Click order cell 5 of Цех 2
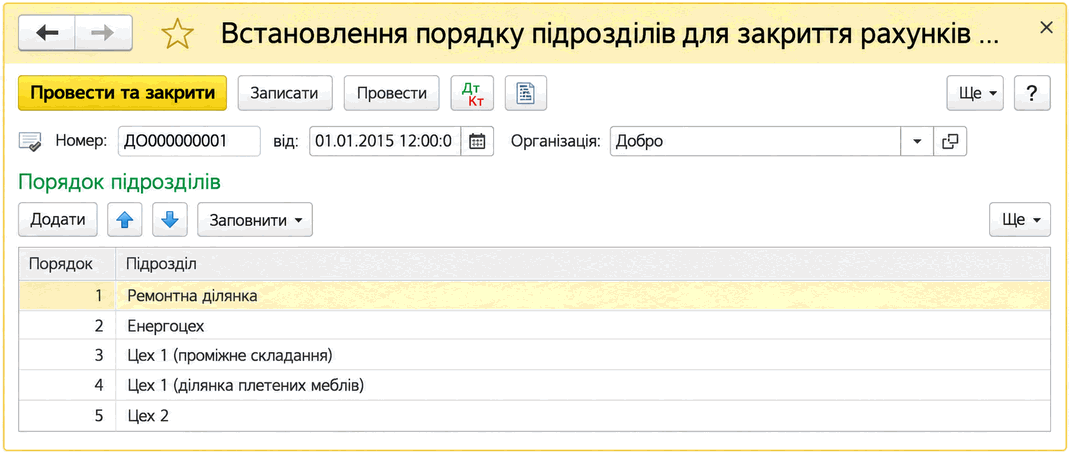 pyautogui.click(x=67, y=415)
